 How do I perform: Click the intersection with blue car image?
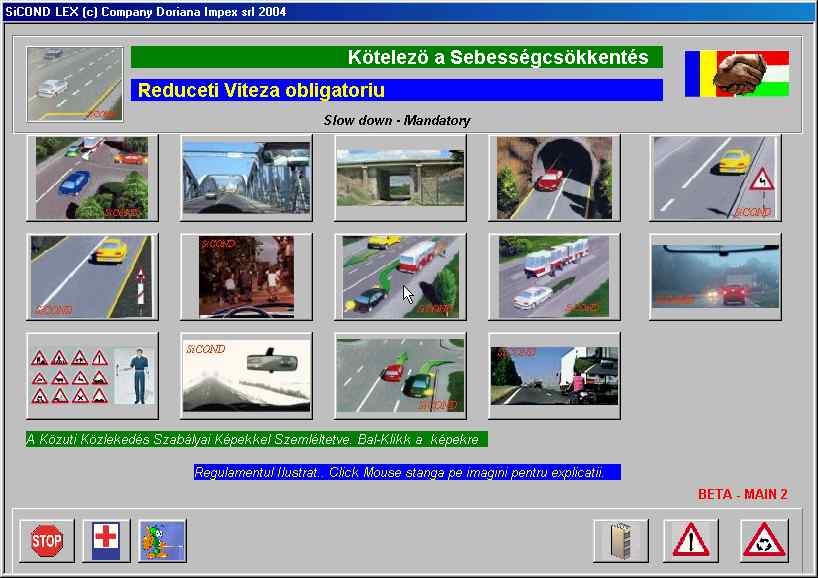point(92,177)
